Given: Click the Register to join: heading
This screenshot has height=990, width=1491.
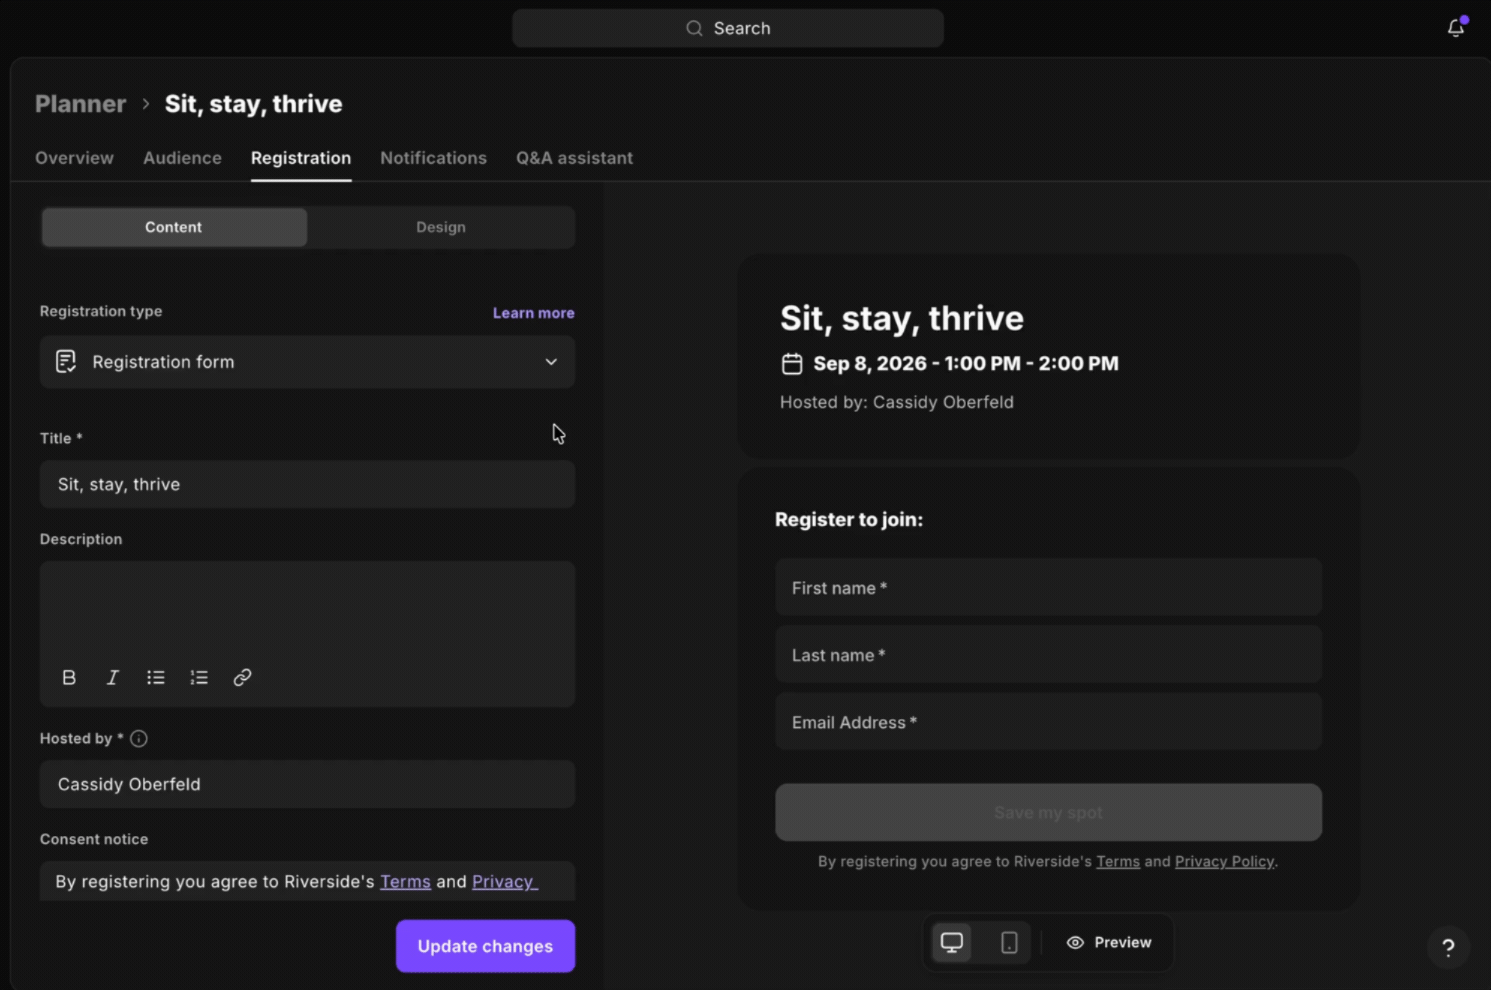Looking at the screenshot, I should 849,519.
